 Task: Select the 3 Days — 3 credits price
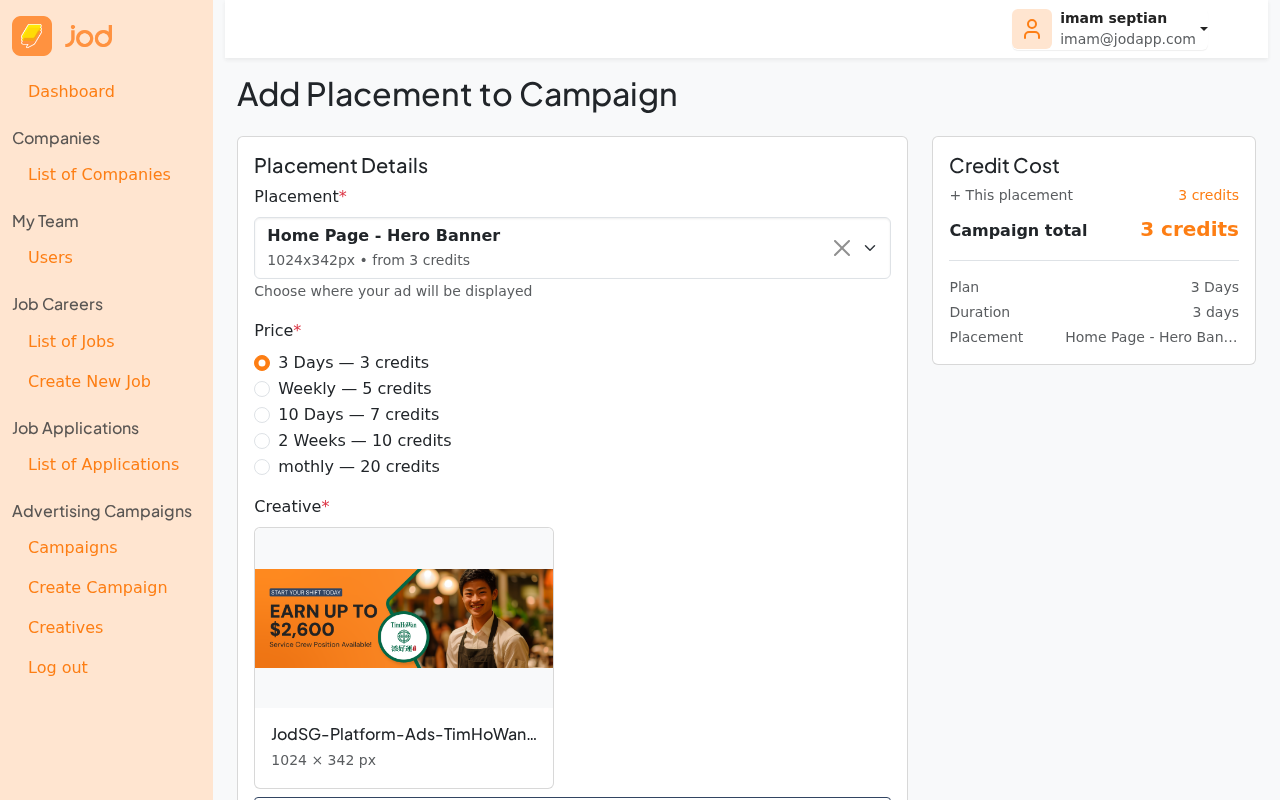(x=261, y=362)
